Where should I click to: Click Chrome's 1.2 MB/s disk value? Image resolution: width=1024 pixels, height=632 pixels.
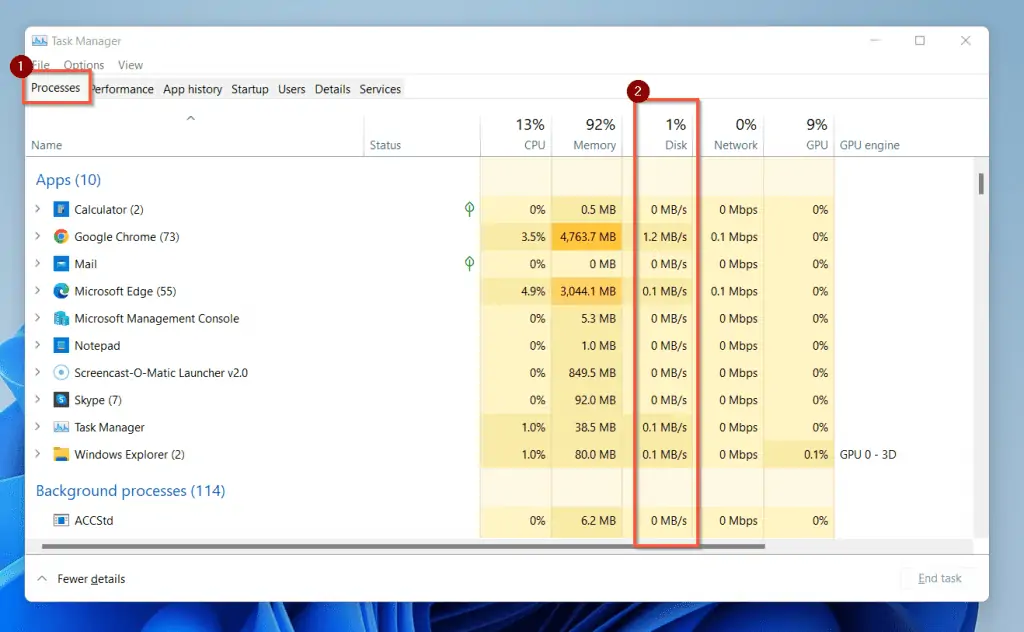coord(664,236)
